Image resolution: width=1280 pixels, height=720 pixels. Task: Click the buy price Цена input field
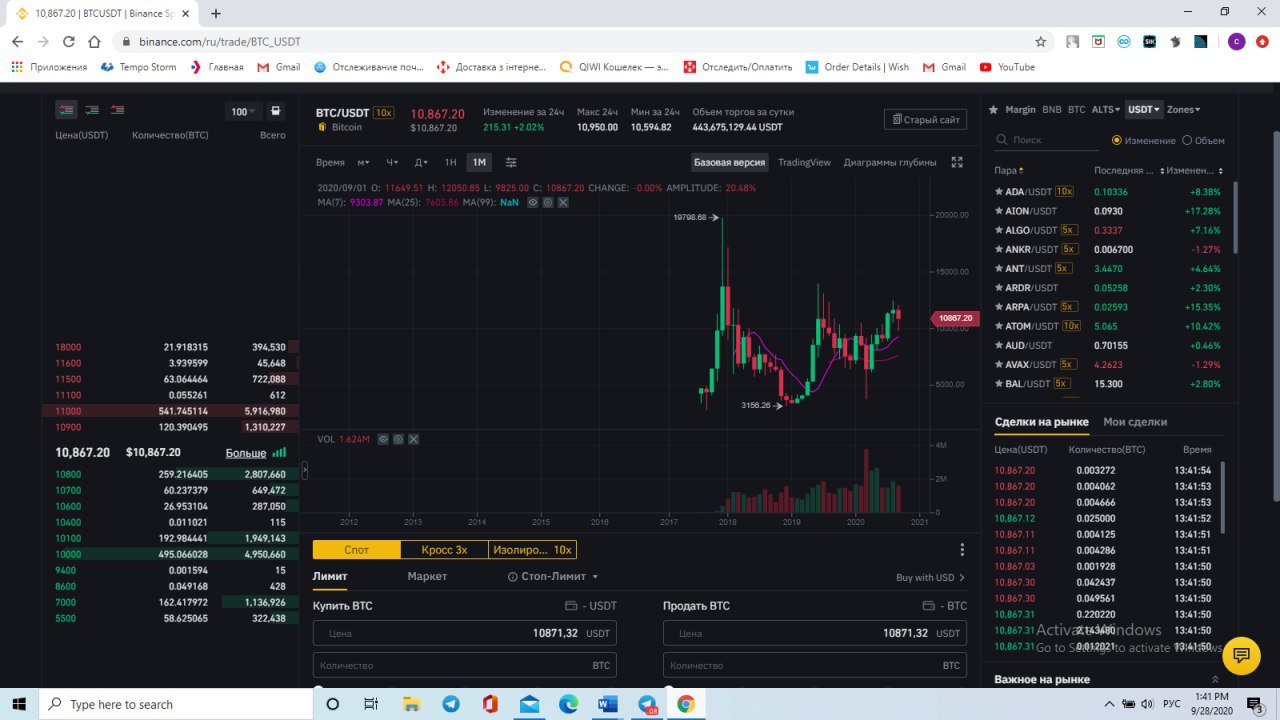465,633
